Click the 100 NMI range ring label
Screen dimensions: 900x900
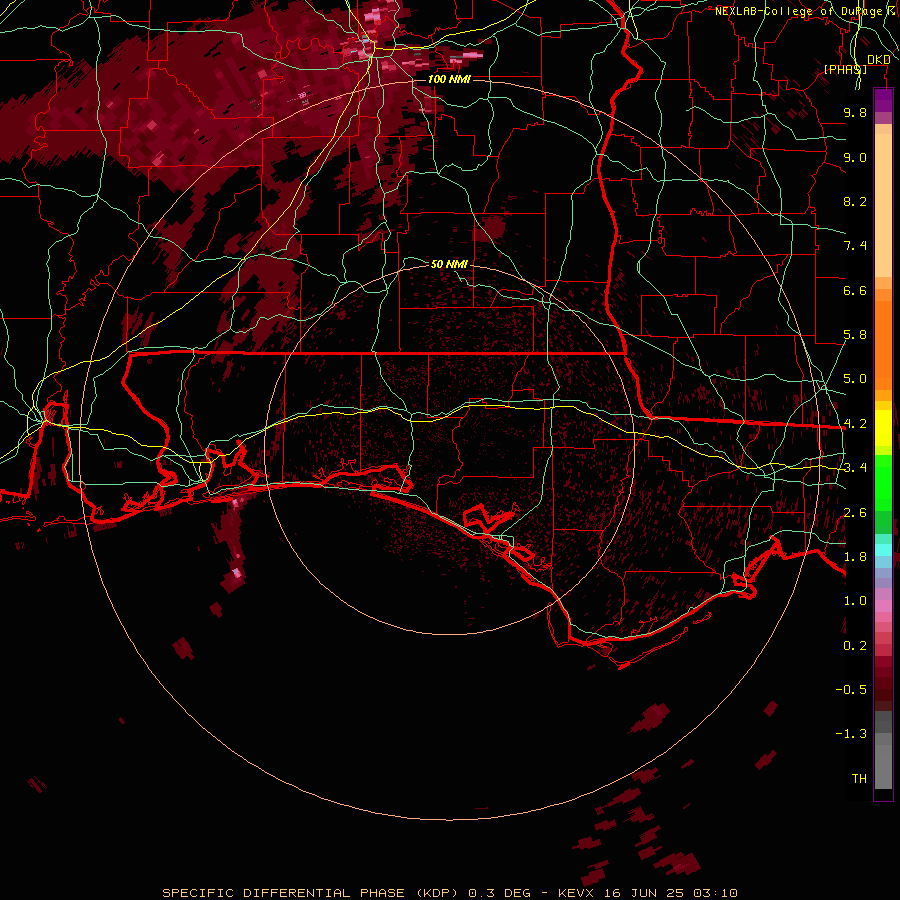(x=448, y=79)
